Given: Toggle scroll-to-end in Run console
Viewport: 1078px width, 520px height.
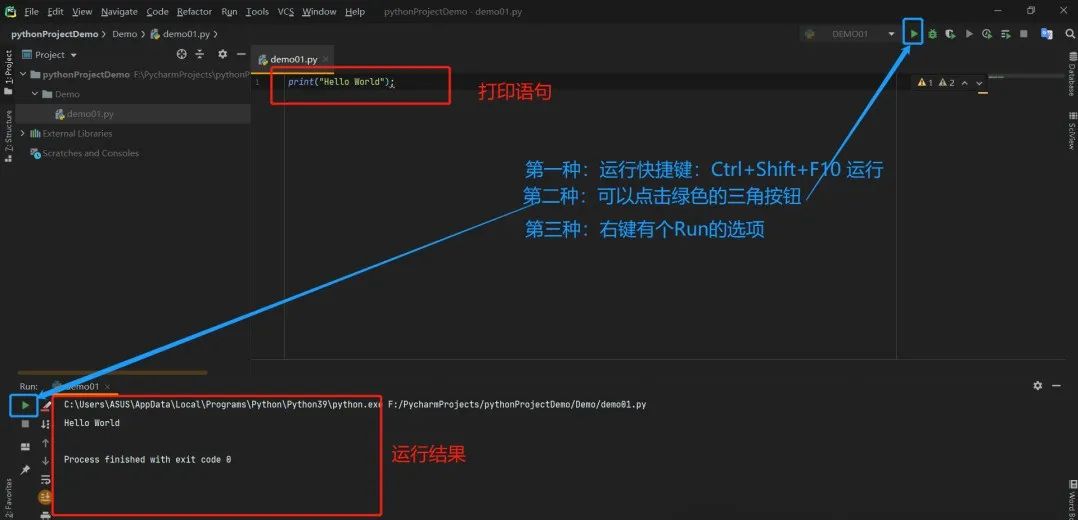Looking at the screenshot, I should 46,497.
